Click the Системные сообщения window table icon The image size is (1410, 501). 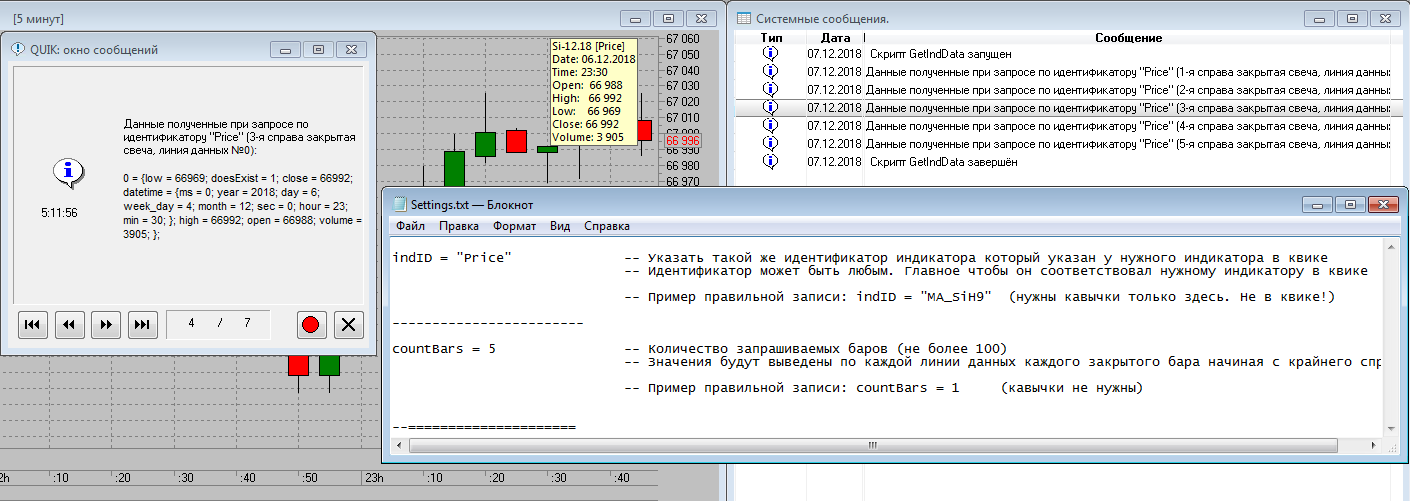tap(744, 18)
